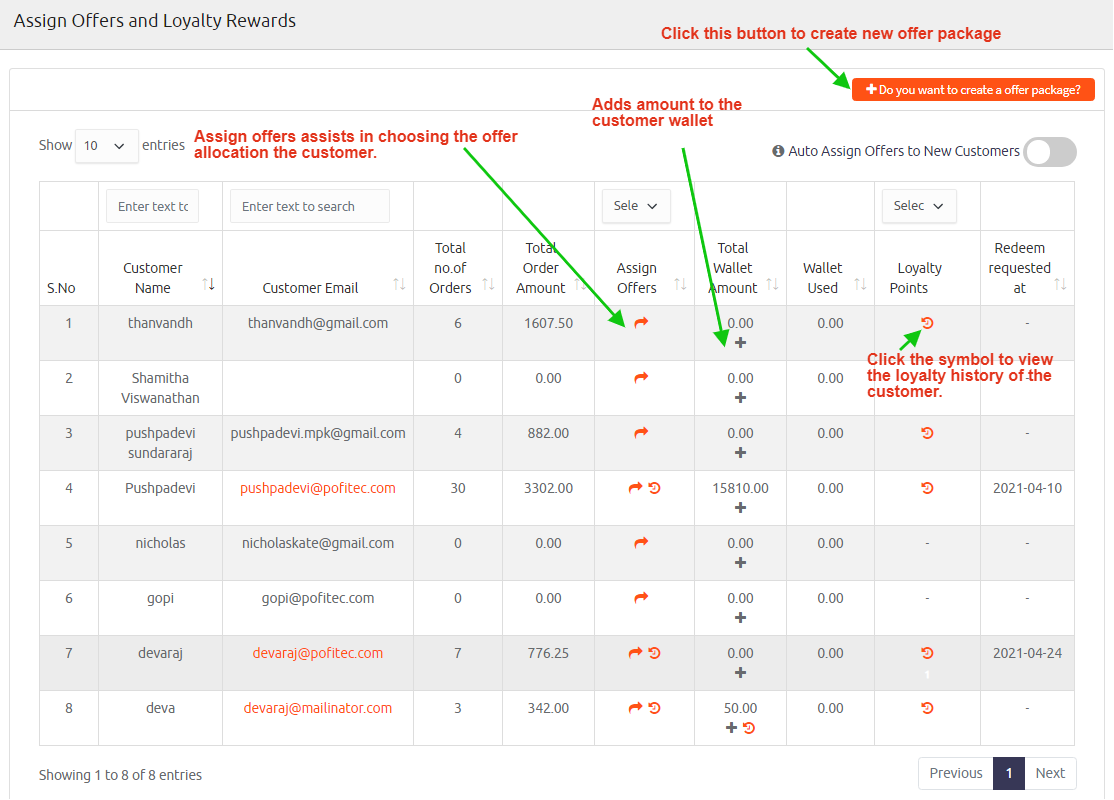Add wallet amount for Shamitha Viswanathan
The image size is (1114, 800).
click(x=740, y=398)
